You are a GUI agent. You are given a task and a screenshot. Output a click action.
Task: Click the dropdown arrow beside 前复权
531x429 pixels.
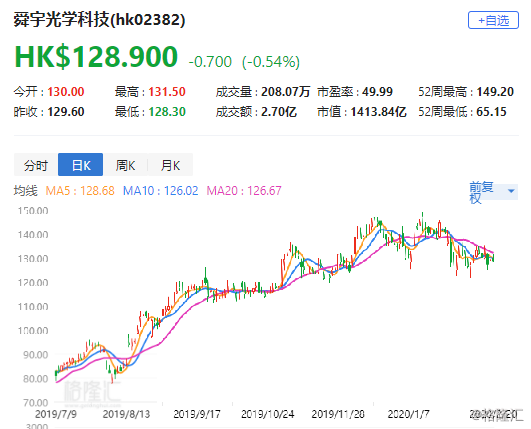pyautogui.click(x=511, y=191)
